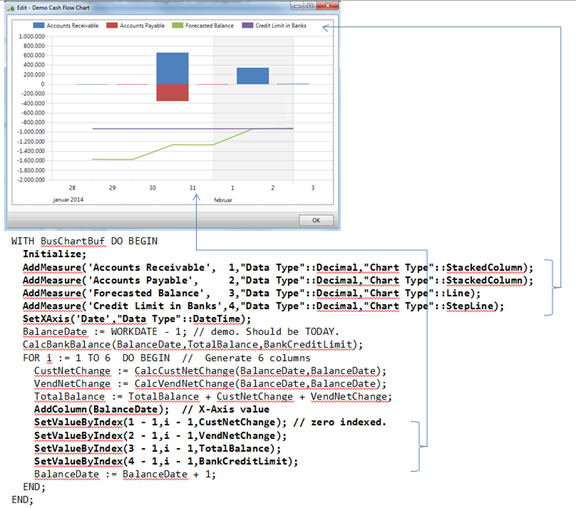576x508 pixels.
Task: Maximize the Demo Cash Flow Chart window
Action: [x=310, y=6]
